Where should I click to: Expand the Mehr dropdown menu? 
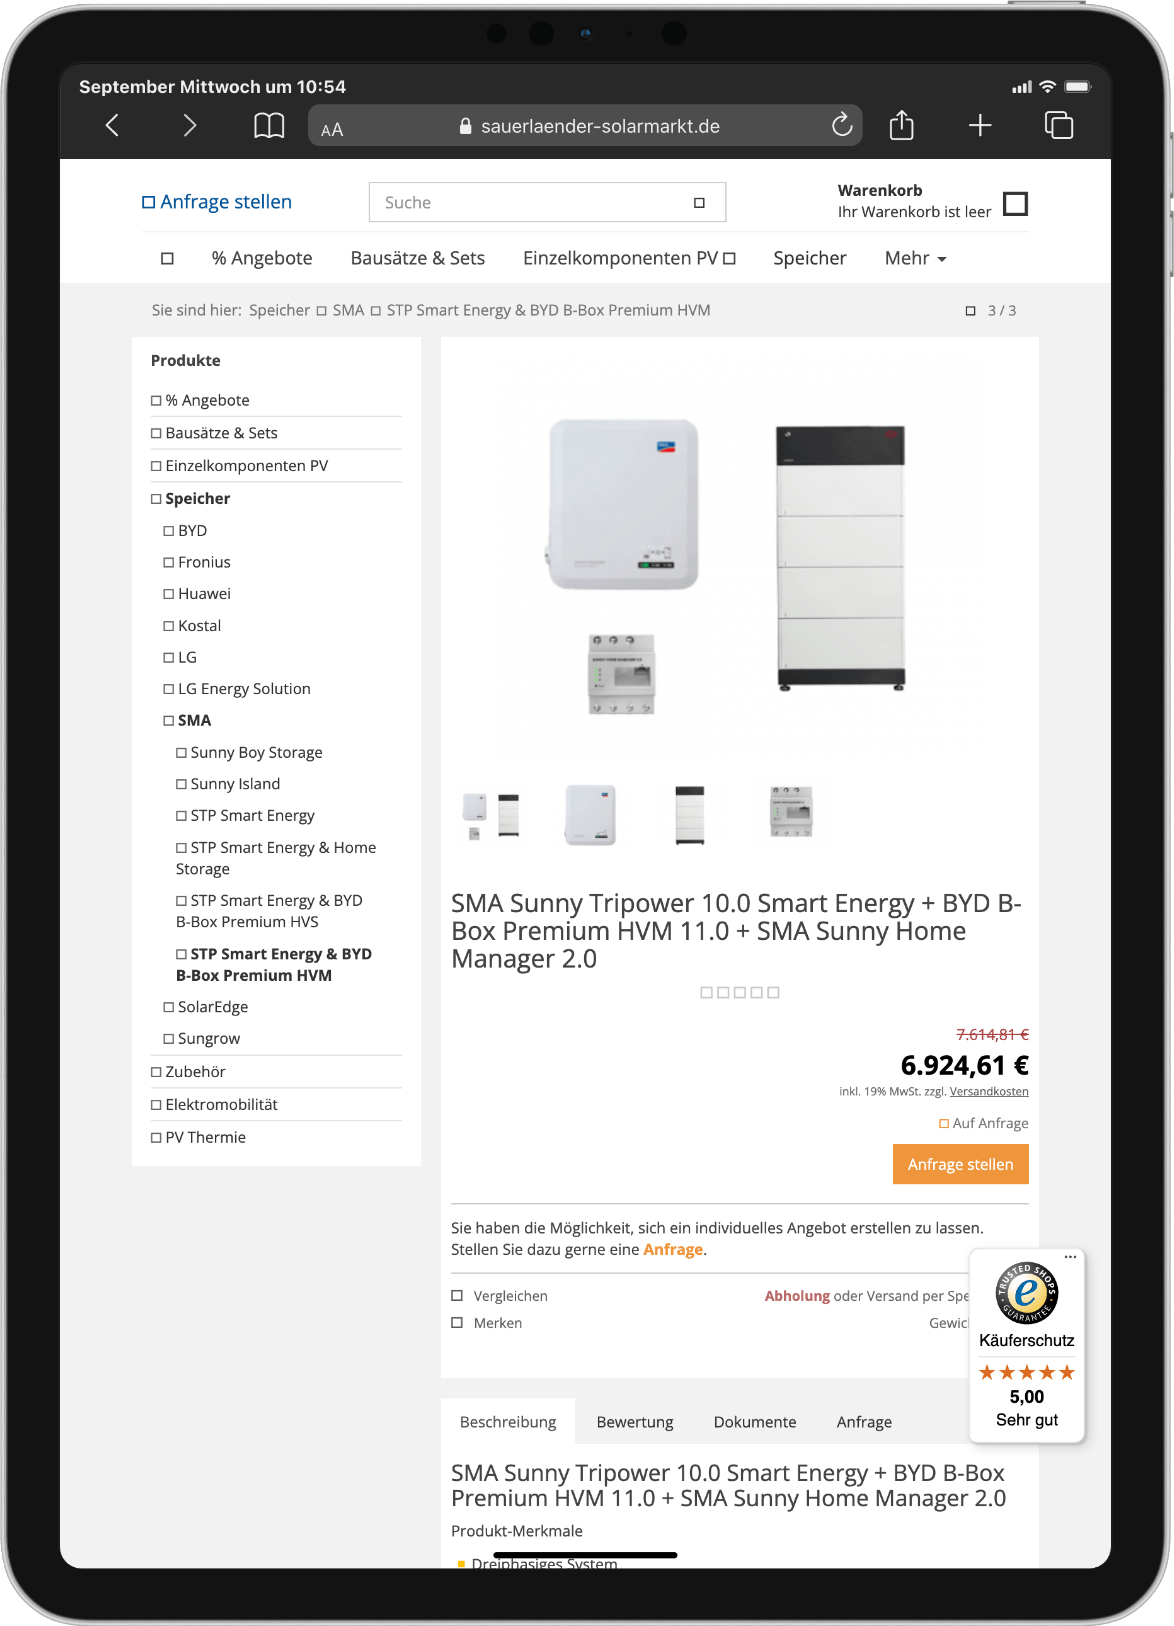pos(915,258)
